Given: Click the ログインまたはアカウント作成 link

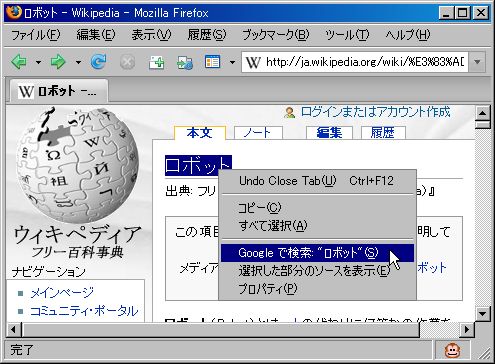Looking at the screenshot, I should [375, 112].
